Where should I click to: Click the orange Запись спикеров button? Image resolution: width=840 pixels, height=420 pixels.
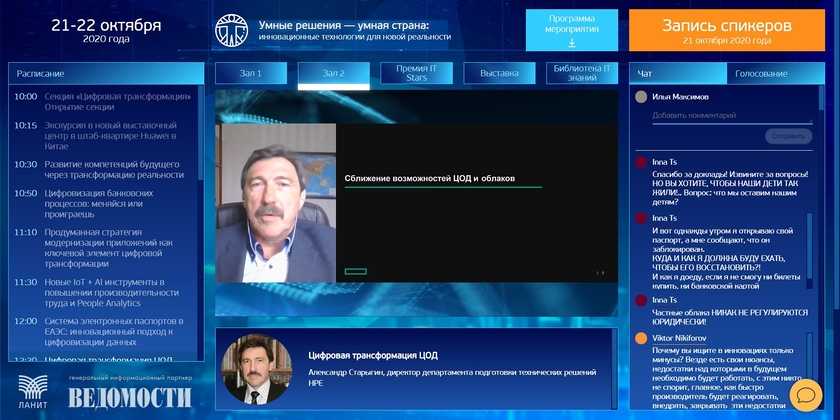pyautogui.click(x=726, y=30)
